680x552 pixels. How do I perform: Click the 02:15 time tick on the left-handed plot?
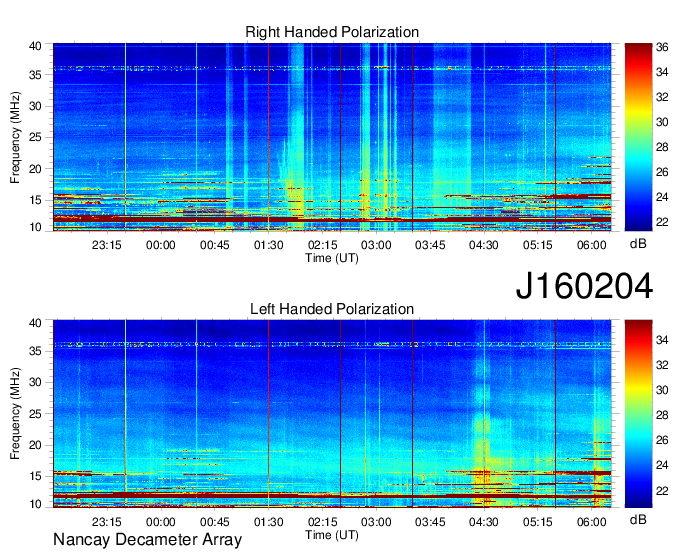[x=322, y=522]
